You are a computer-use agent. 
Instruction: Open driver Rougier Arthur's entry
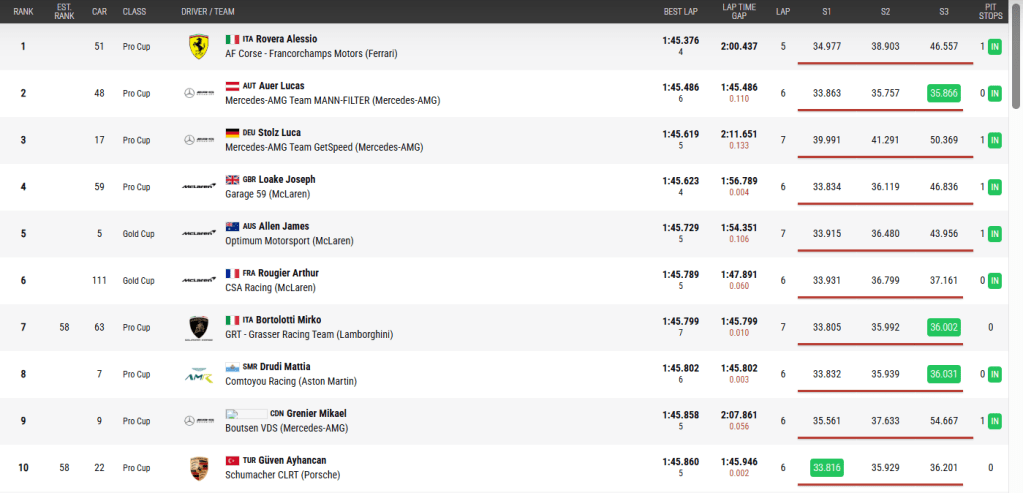coord(288,273)
